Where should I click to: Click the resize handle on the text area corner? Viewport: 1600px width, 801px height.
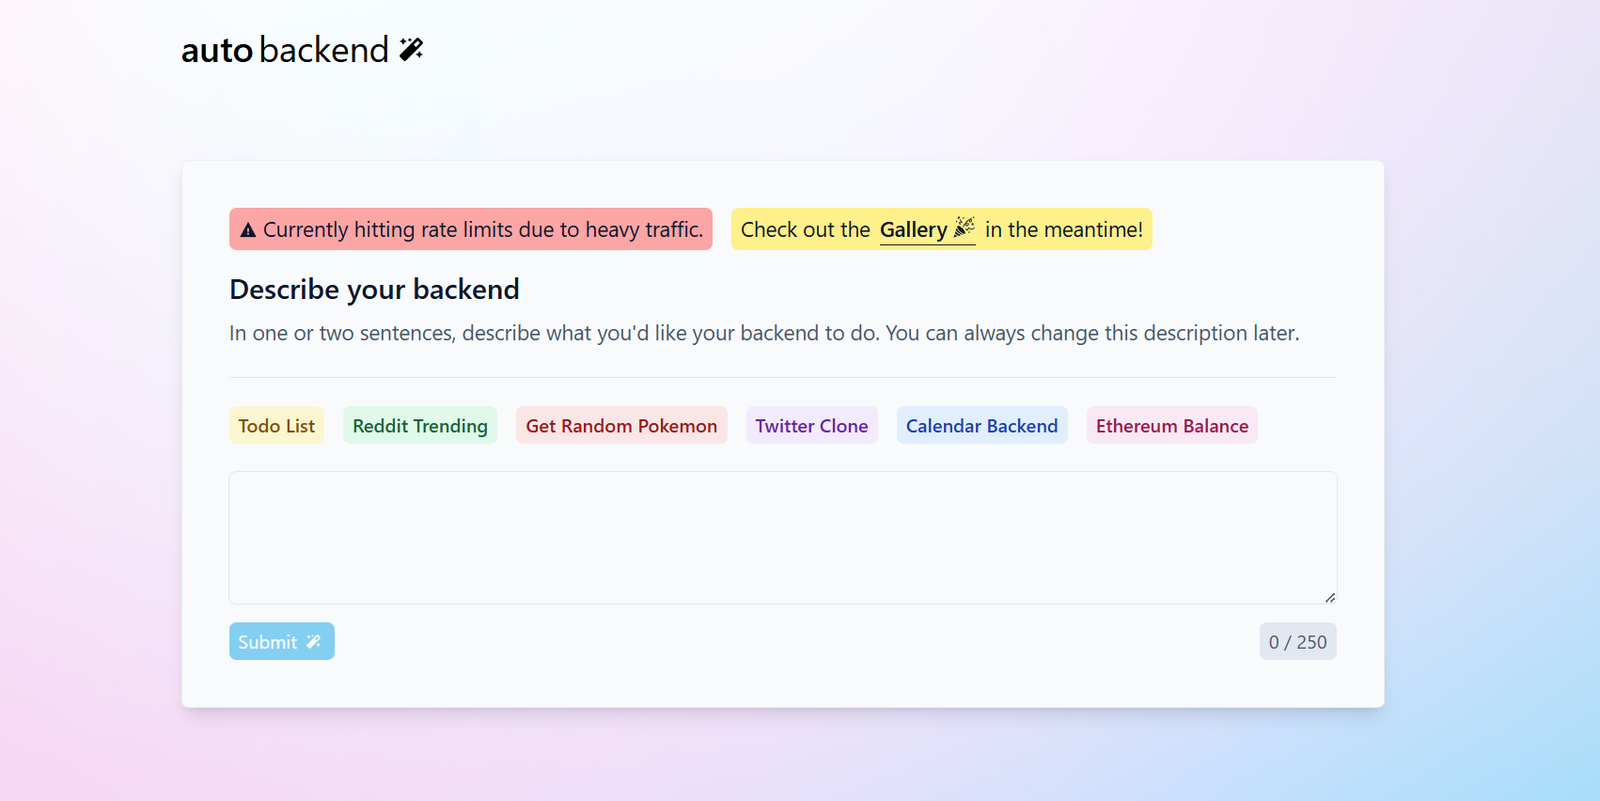1329,597
